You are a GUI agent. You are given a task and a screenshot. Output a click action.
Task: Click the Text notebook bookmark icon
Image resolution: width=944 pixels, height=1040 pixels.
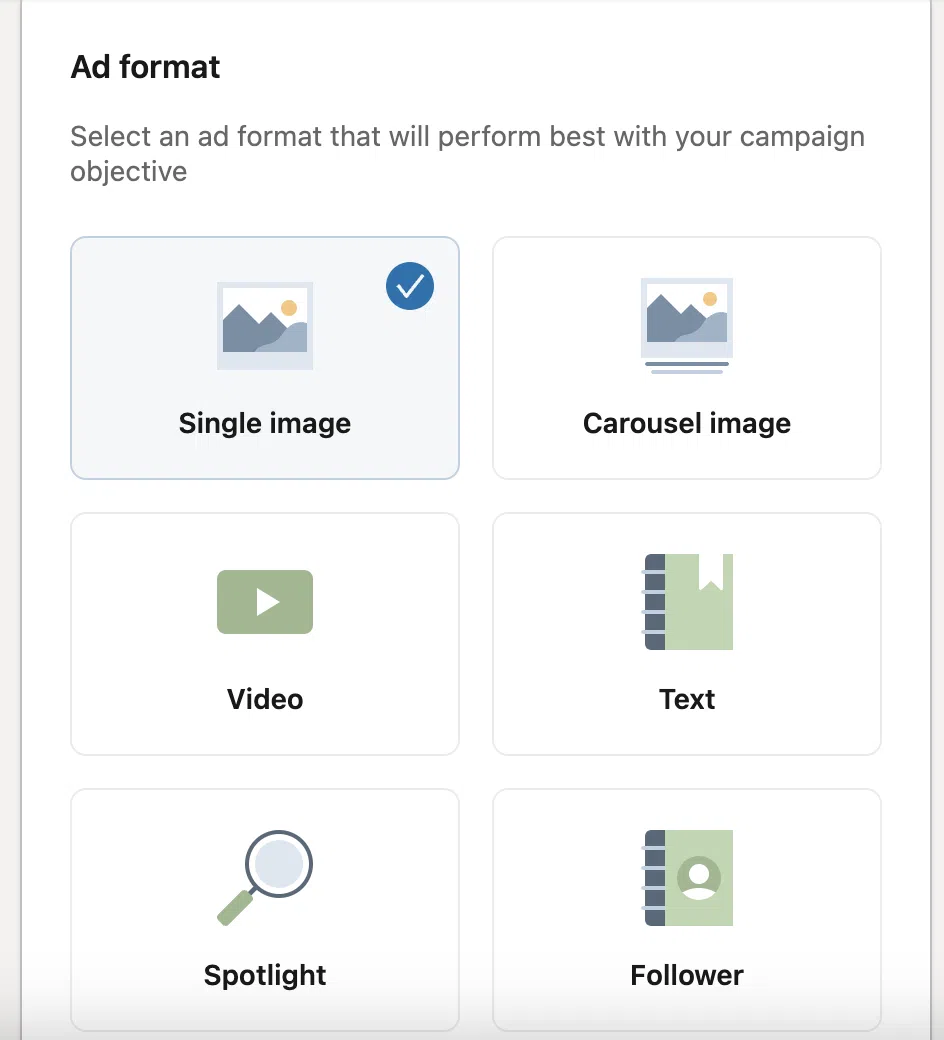pos(688,602)
